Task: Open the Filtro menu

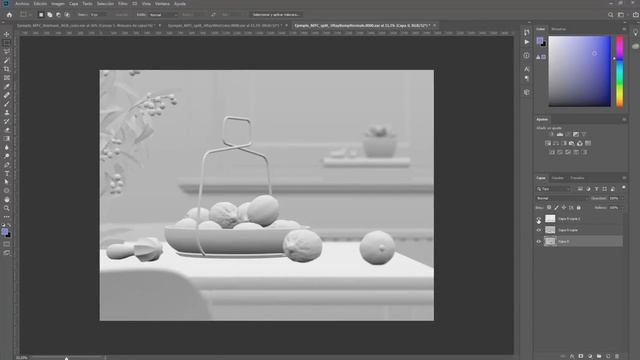Action: click(122, 4)
